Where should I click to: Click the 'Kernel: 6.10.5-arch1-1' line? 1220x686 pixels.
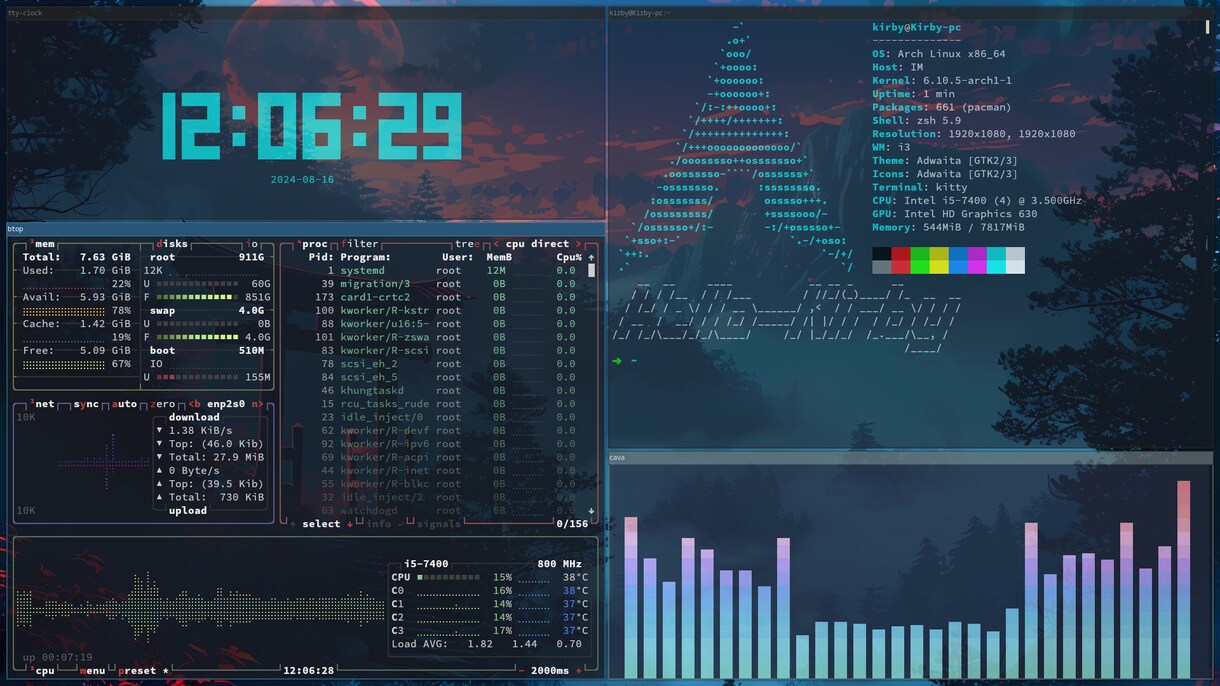[x=942, y=81]
